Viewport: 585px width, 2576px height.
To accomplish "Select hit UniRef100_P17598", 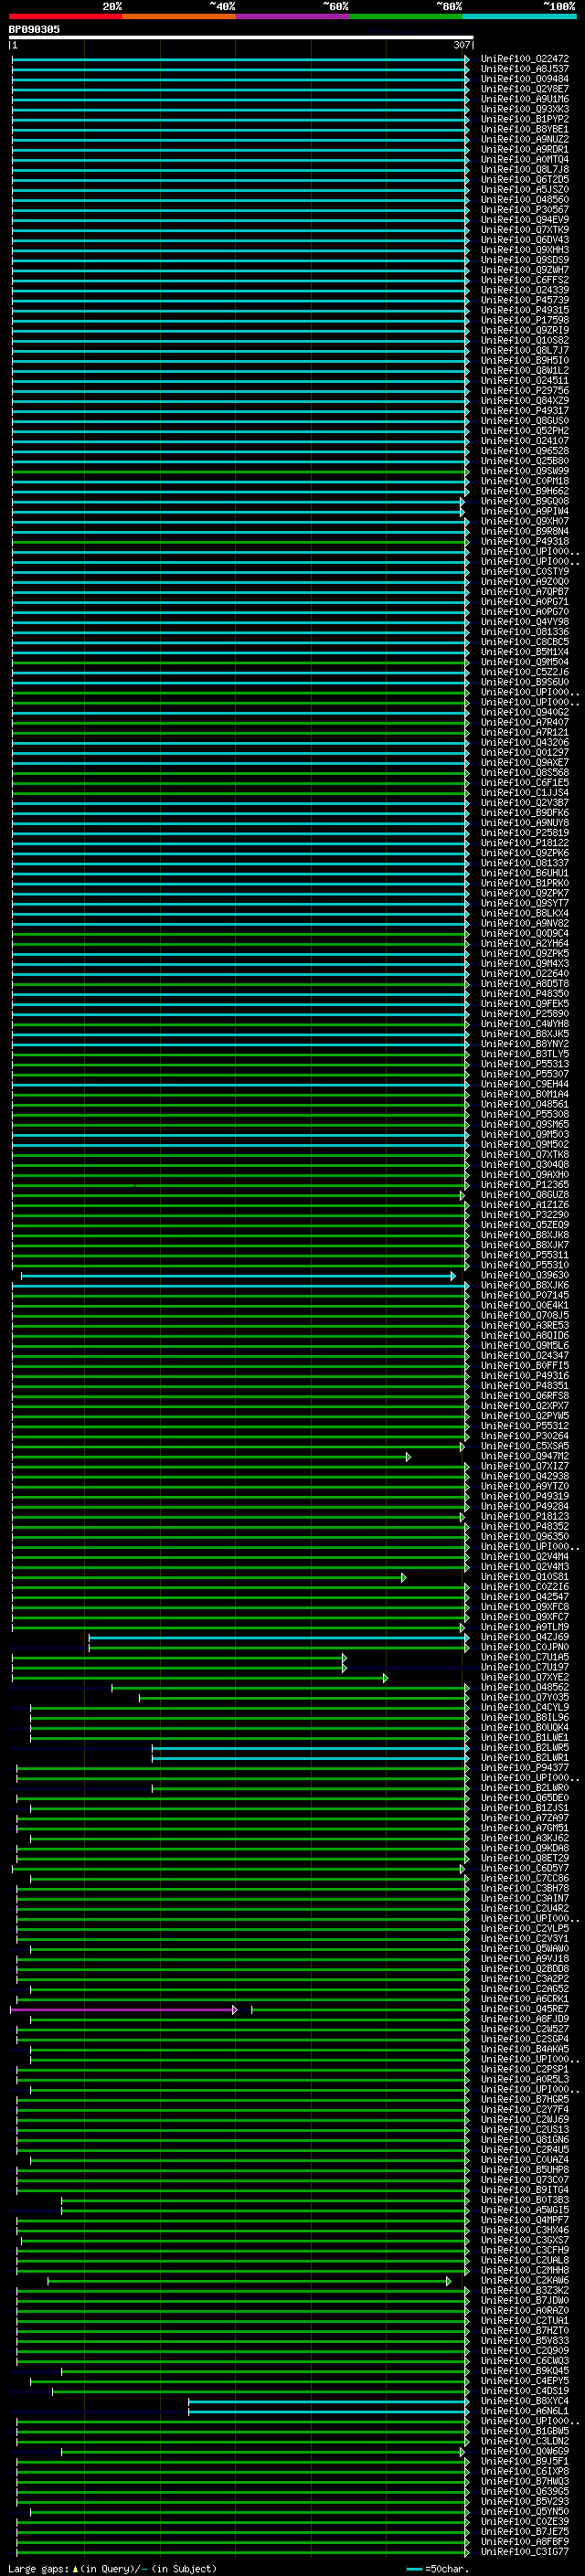I will click(525, 320).
